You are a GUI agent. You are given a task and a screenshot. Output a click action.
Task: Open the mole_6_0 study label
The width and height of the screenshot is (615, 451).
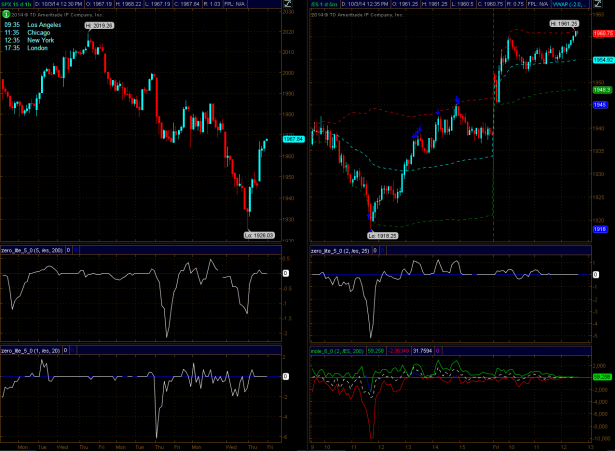pos(338,352)
